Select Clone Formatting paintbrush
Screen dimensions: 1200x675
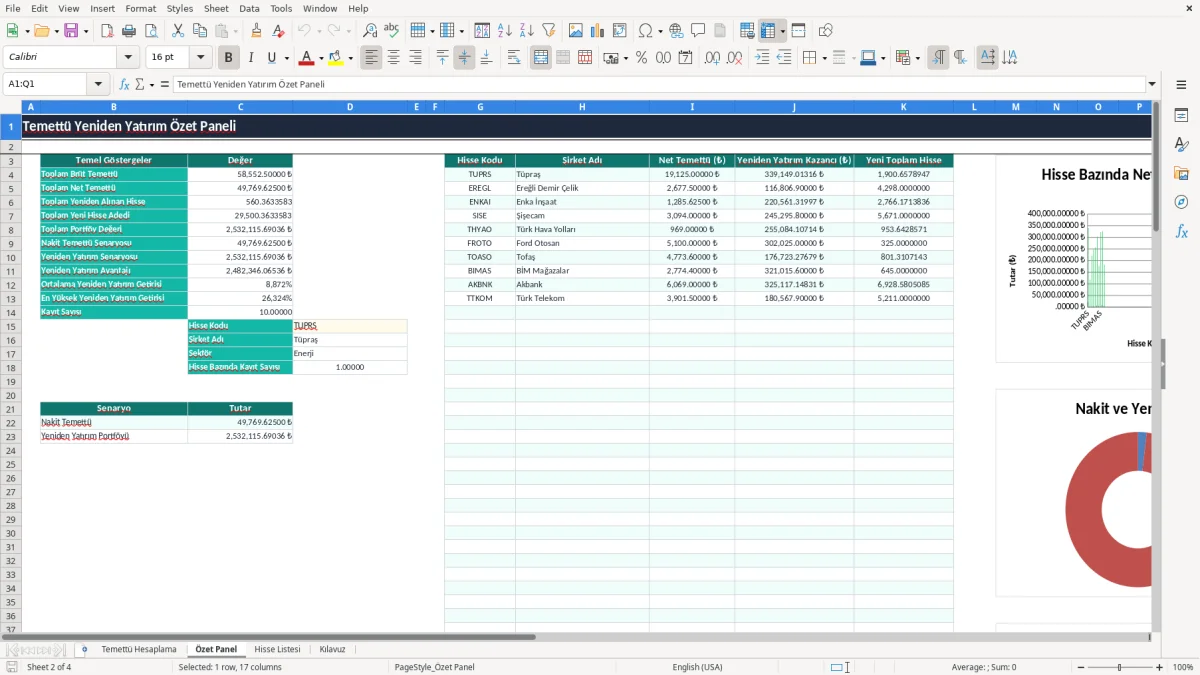pyautogui.click(x=256, y=31)
